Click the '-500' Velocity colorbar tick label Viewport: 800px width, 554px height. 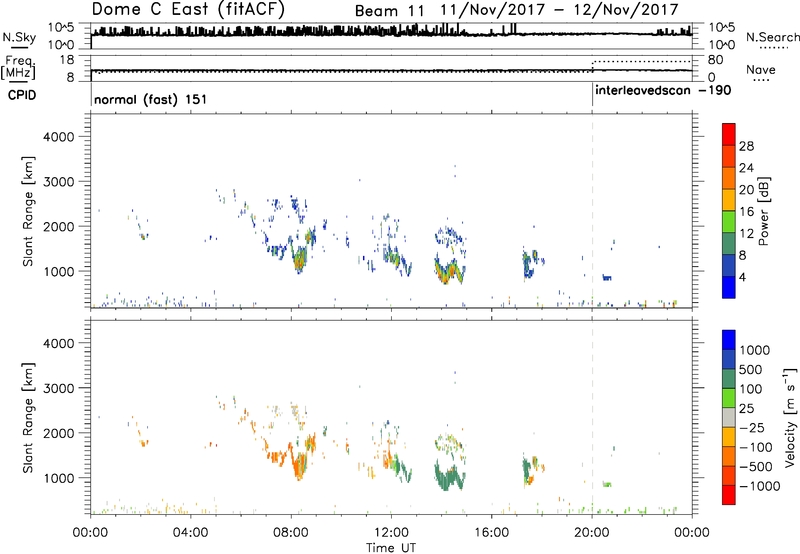756,467
